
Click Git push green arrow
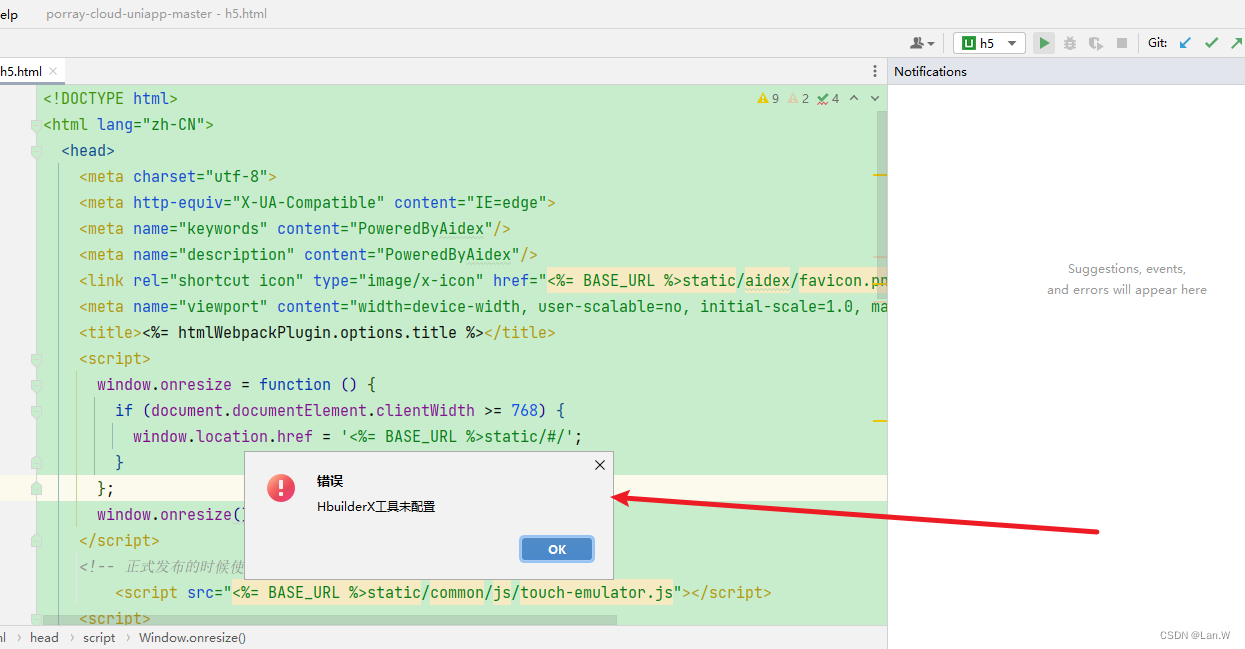pyautogui.click(x=1238, y=43)
